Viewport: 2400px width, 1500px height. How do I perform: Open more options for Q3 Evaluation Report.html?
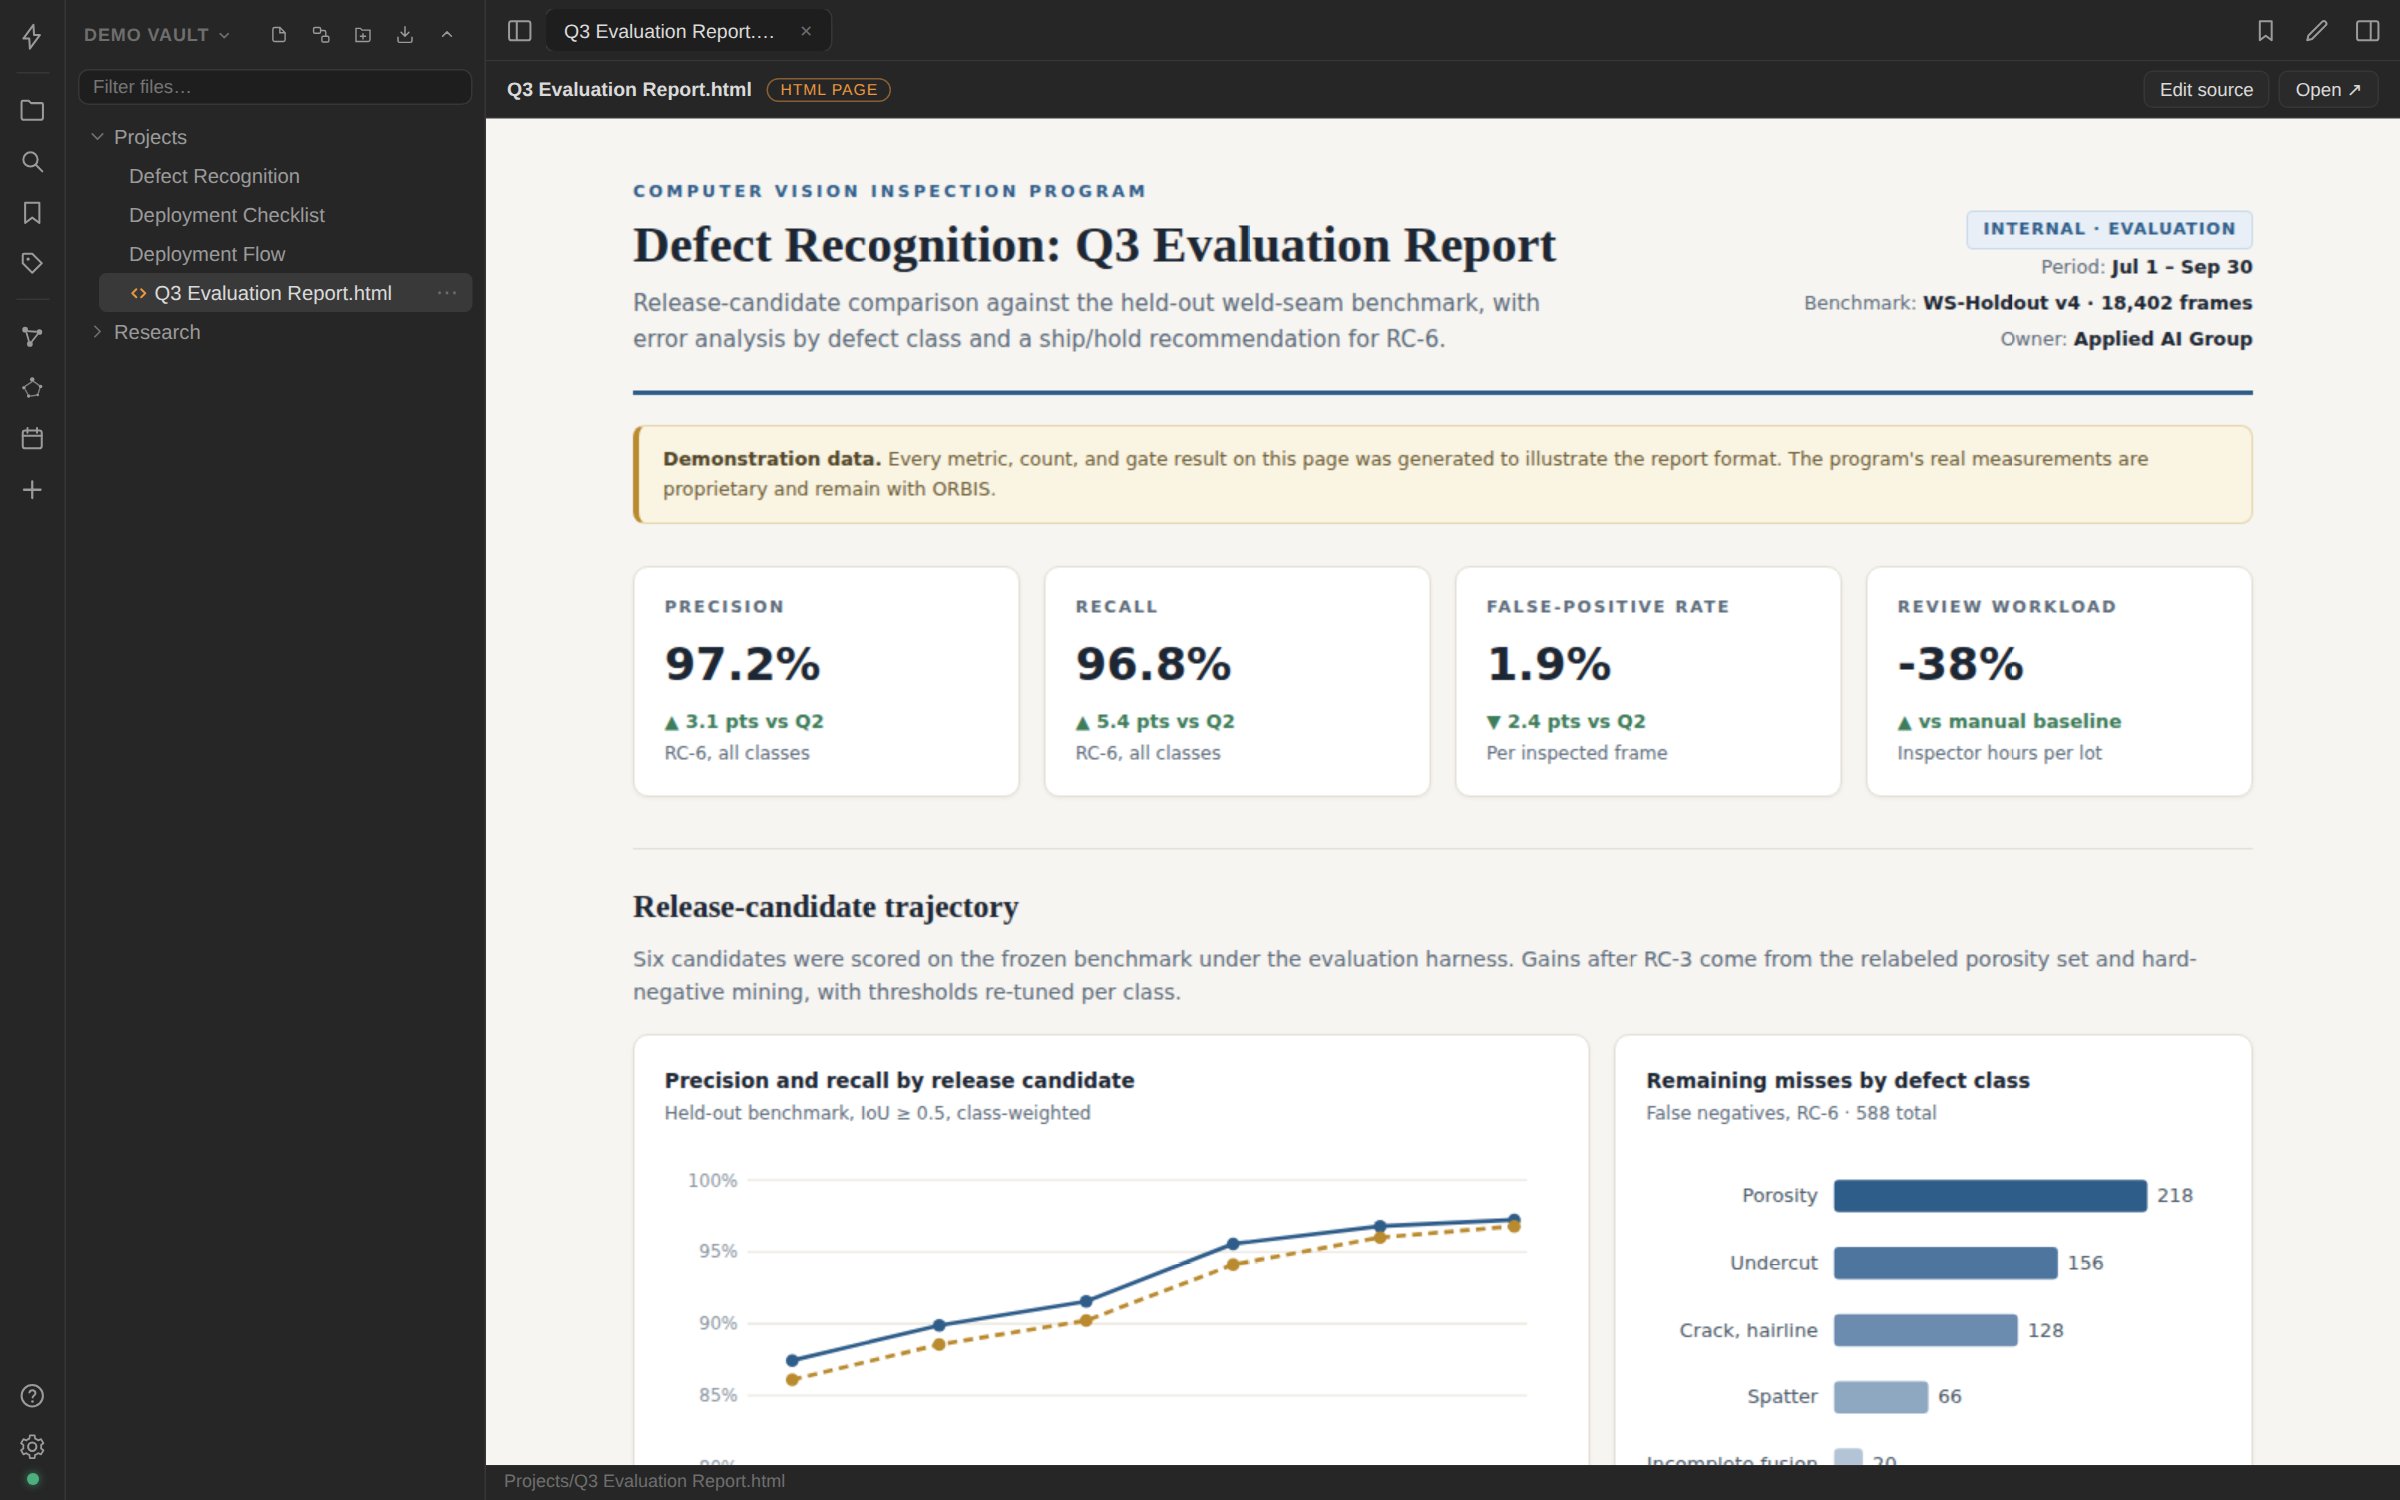pyautogui.click(x=447, y=293)
